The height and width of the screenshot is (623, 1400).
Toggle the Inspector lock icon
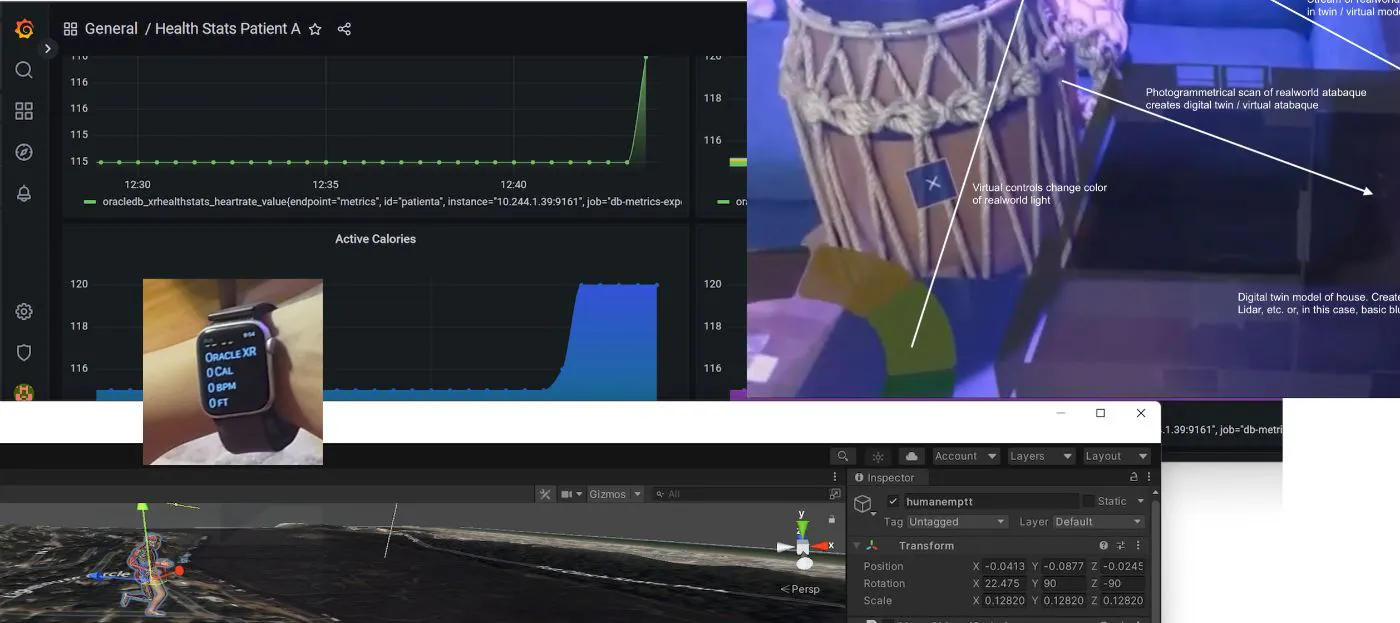tap(1133, 478)
